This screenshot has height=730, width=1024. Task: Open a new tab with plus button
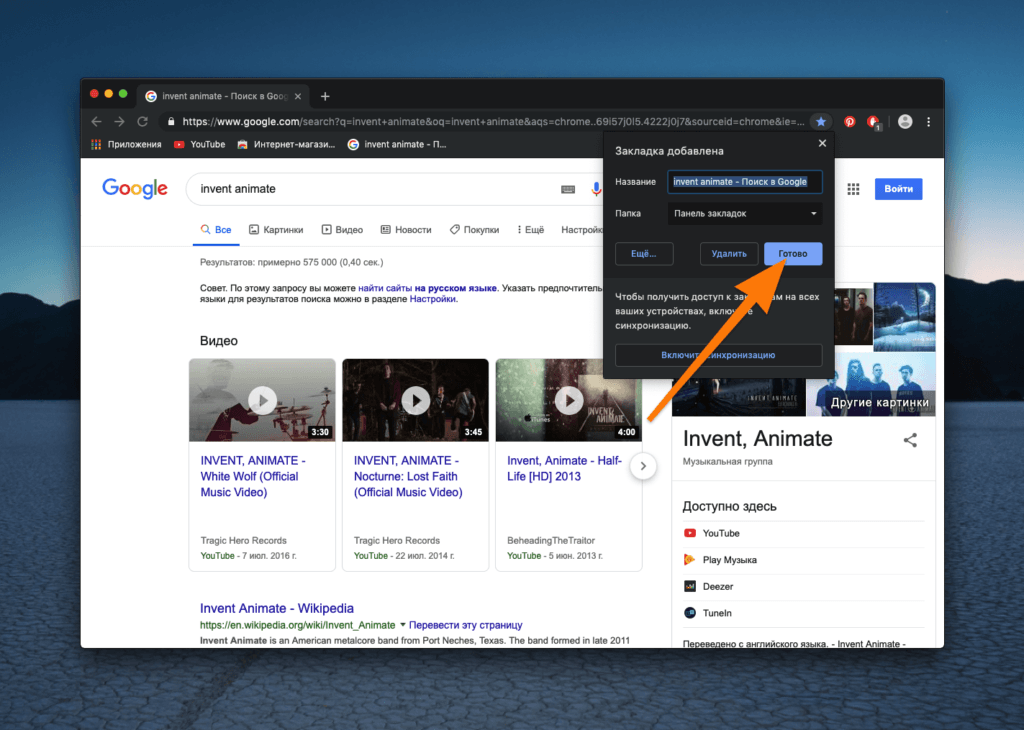(325, 97)
